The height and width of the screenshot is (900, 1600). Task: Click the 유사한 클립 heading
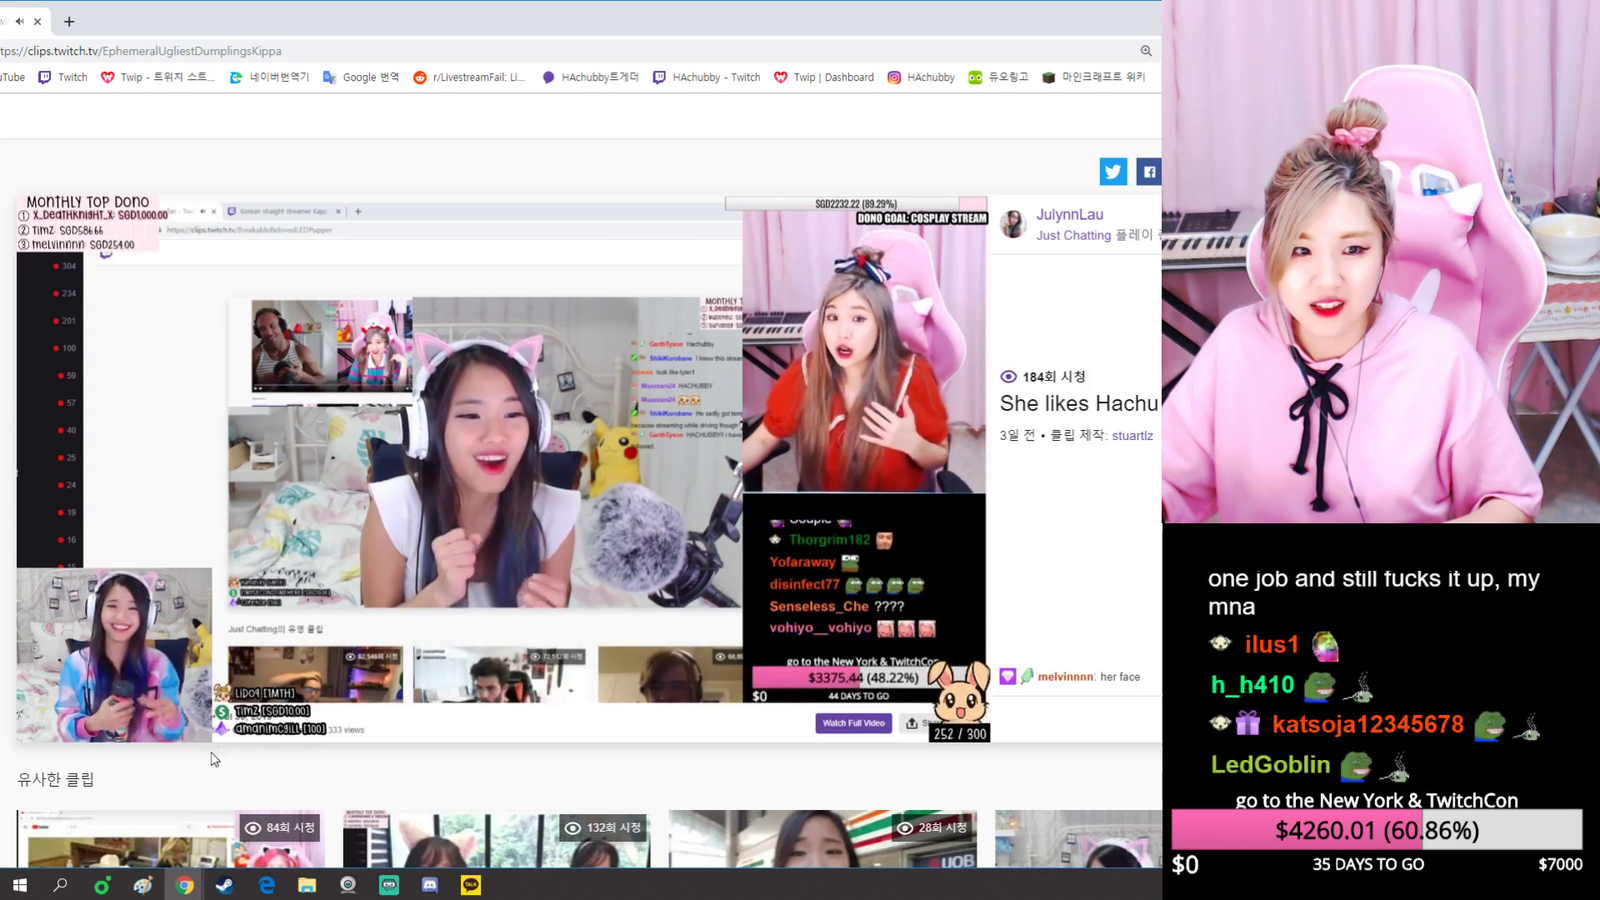click(56, 779)
